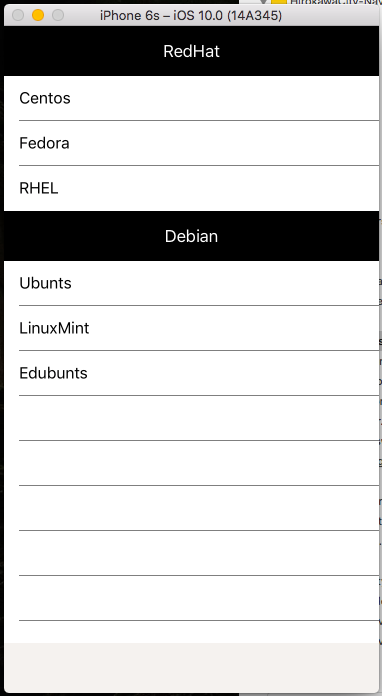This screenshot has width=382, height=696.
Task: Click the yellow folder icon behind the simulator
Action: point(279,2)
